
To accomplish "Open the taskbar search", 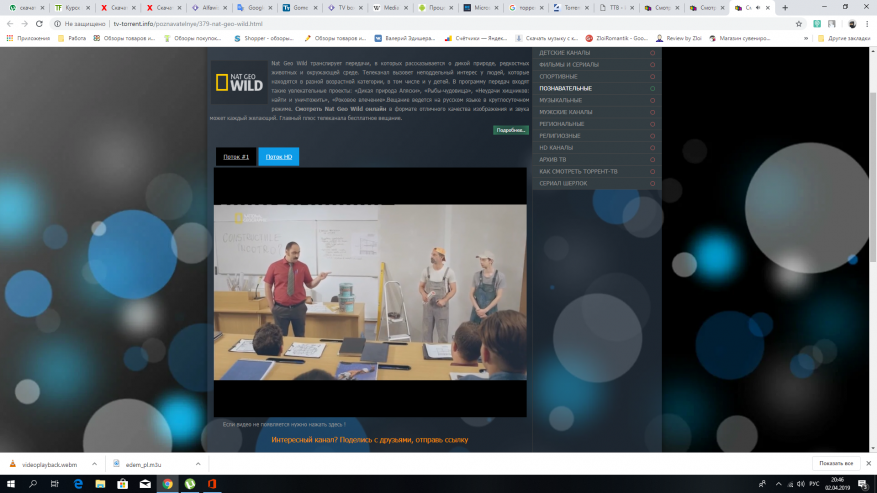I will point(33,484).
